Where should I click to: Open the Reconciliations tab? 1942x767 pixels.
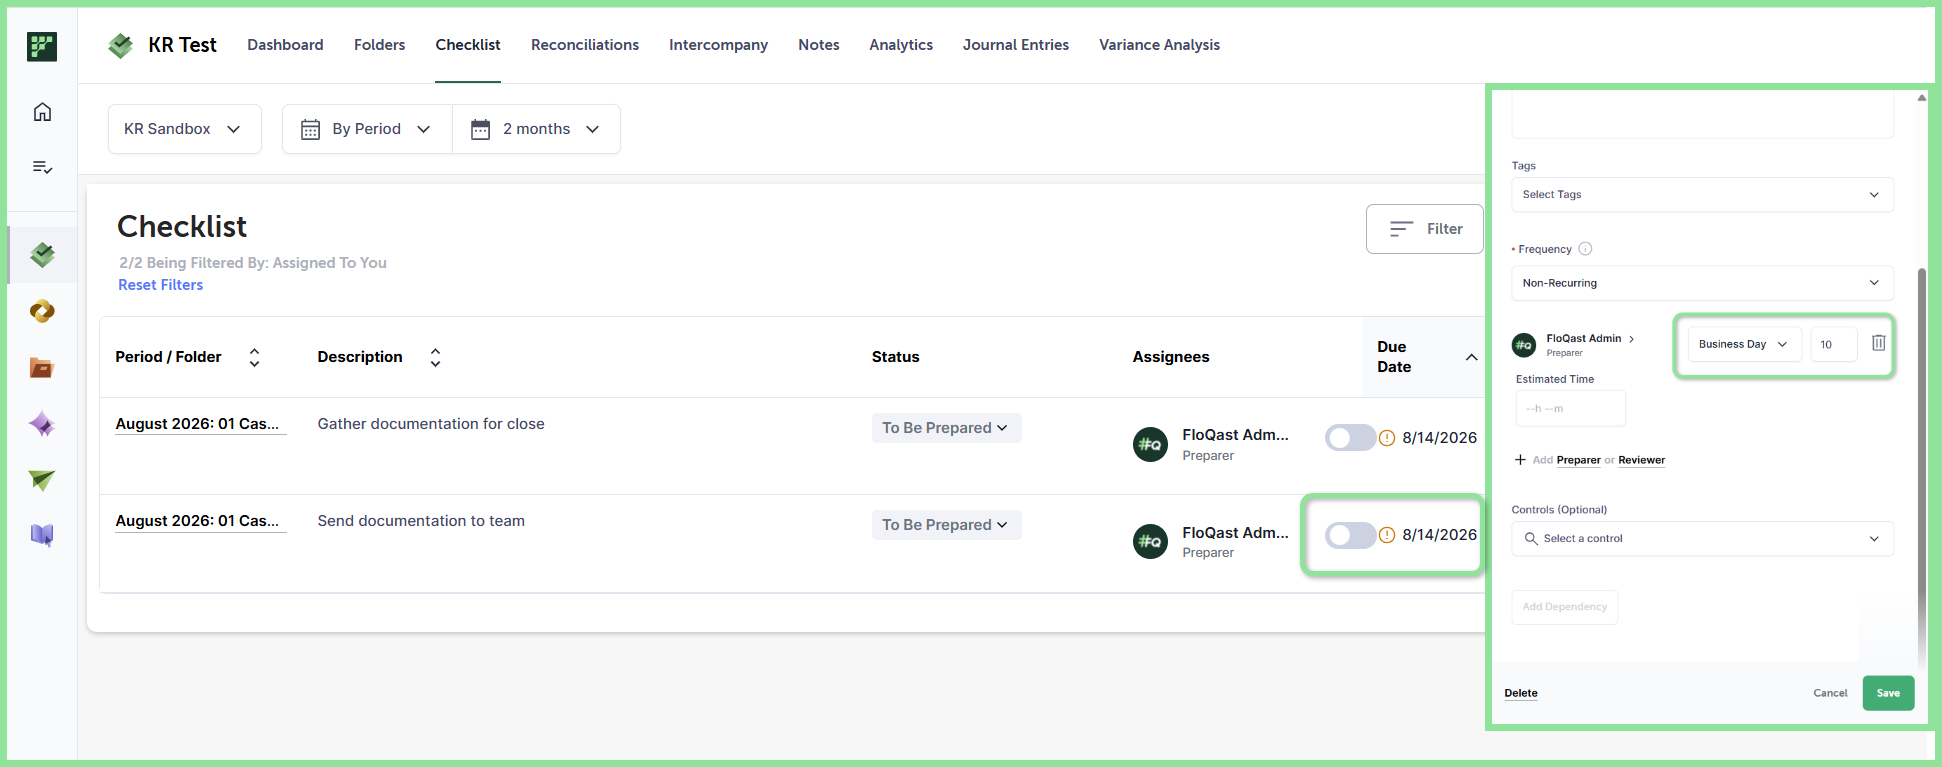[x=585, y=45]
